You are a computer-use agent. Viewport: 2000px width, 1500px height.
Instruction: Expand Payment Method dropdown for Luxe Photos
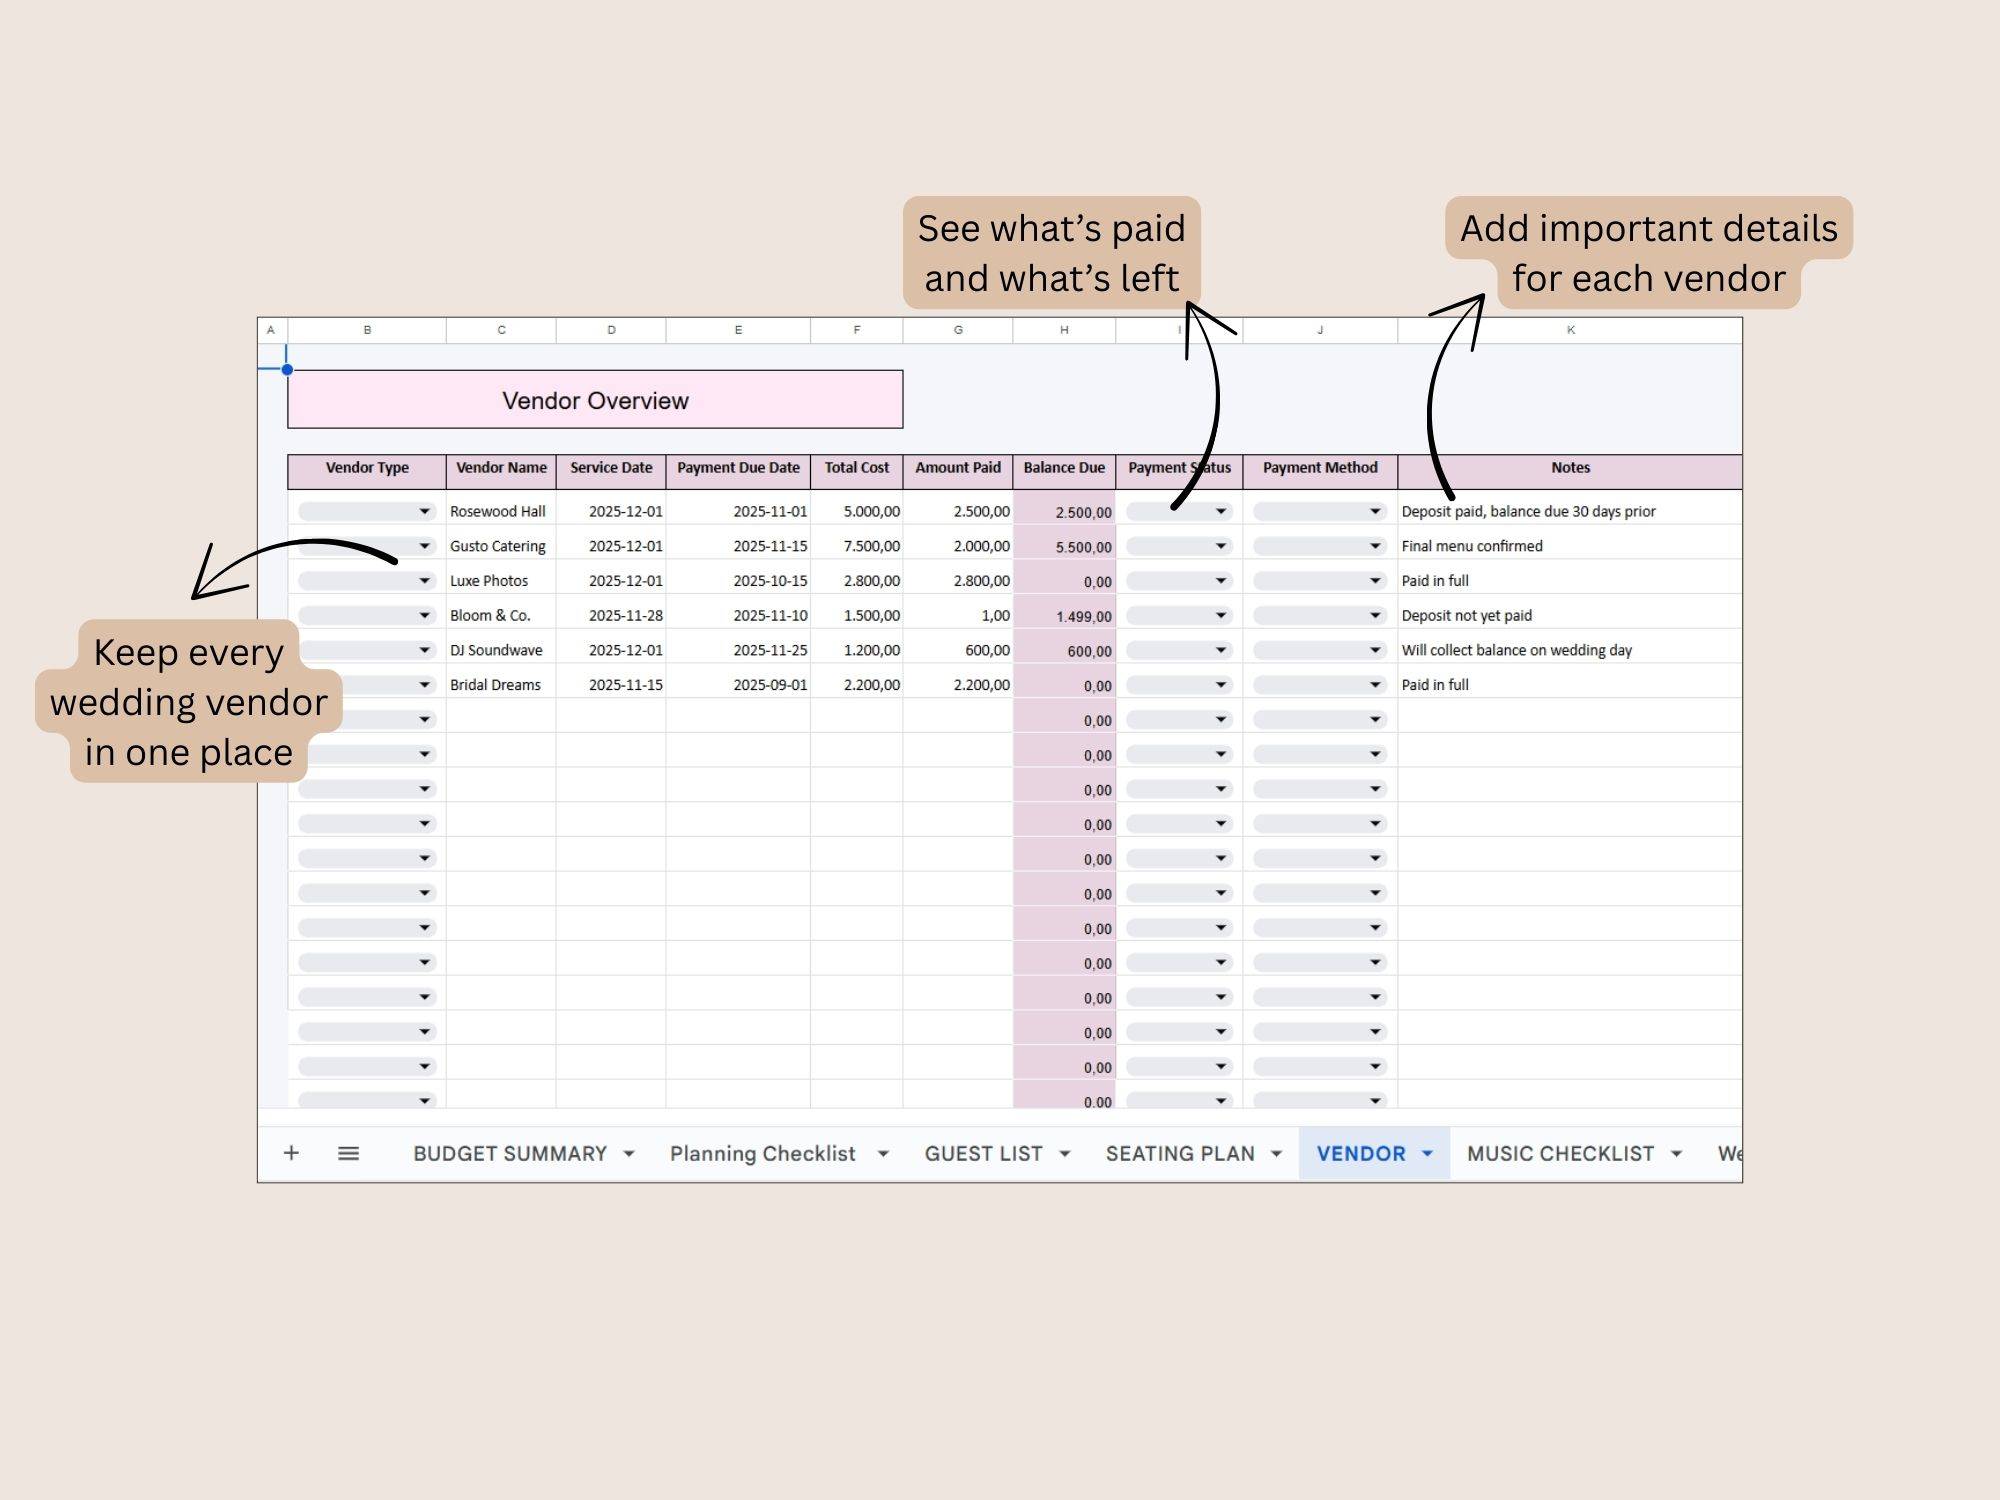pyautogui.click(x=1375, y=581)
